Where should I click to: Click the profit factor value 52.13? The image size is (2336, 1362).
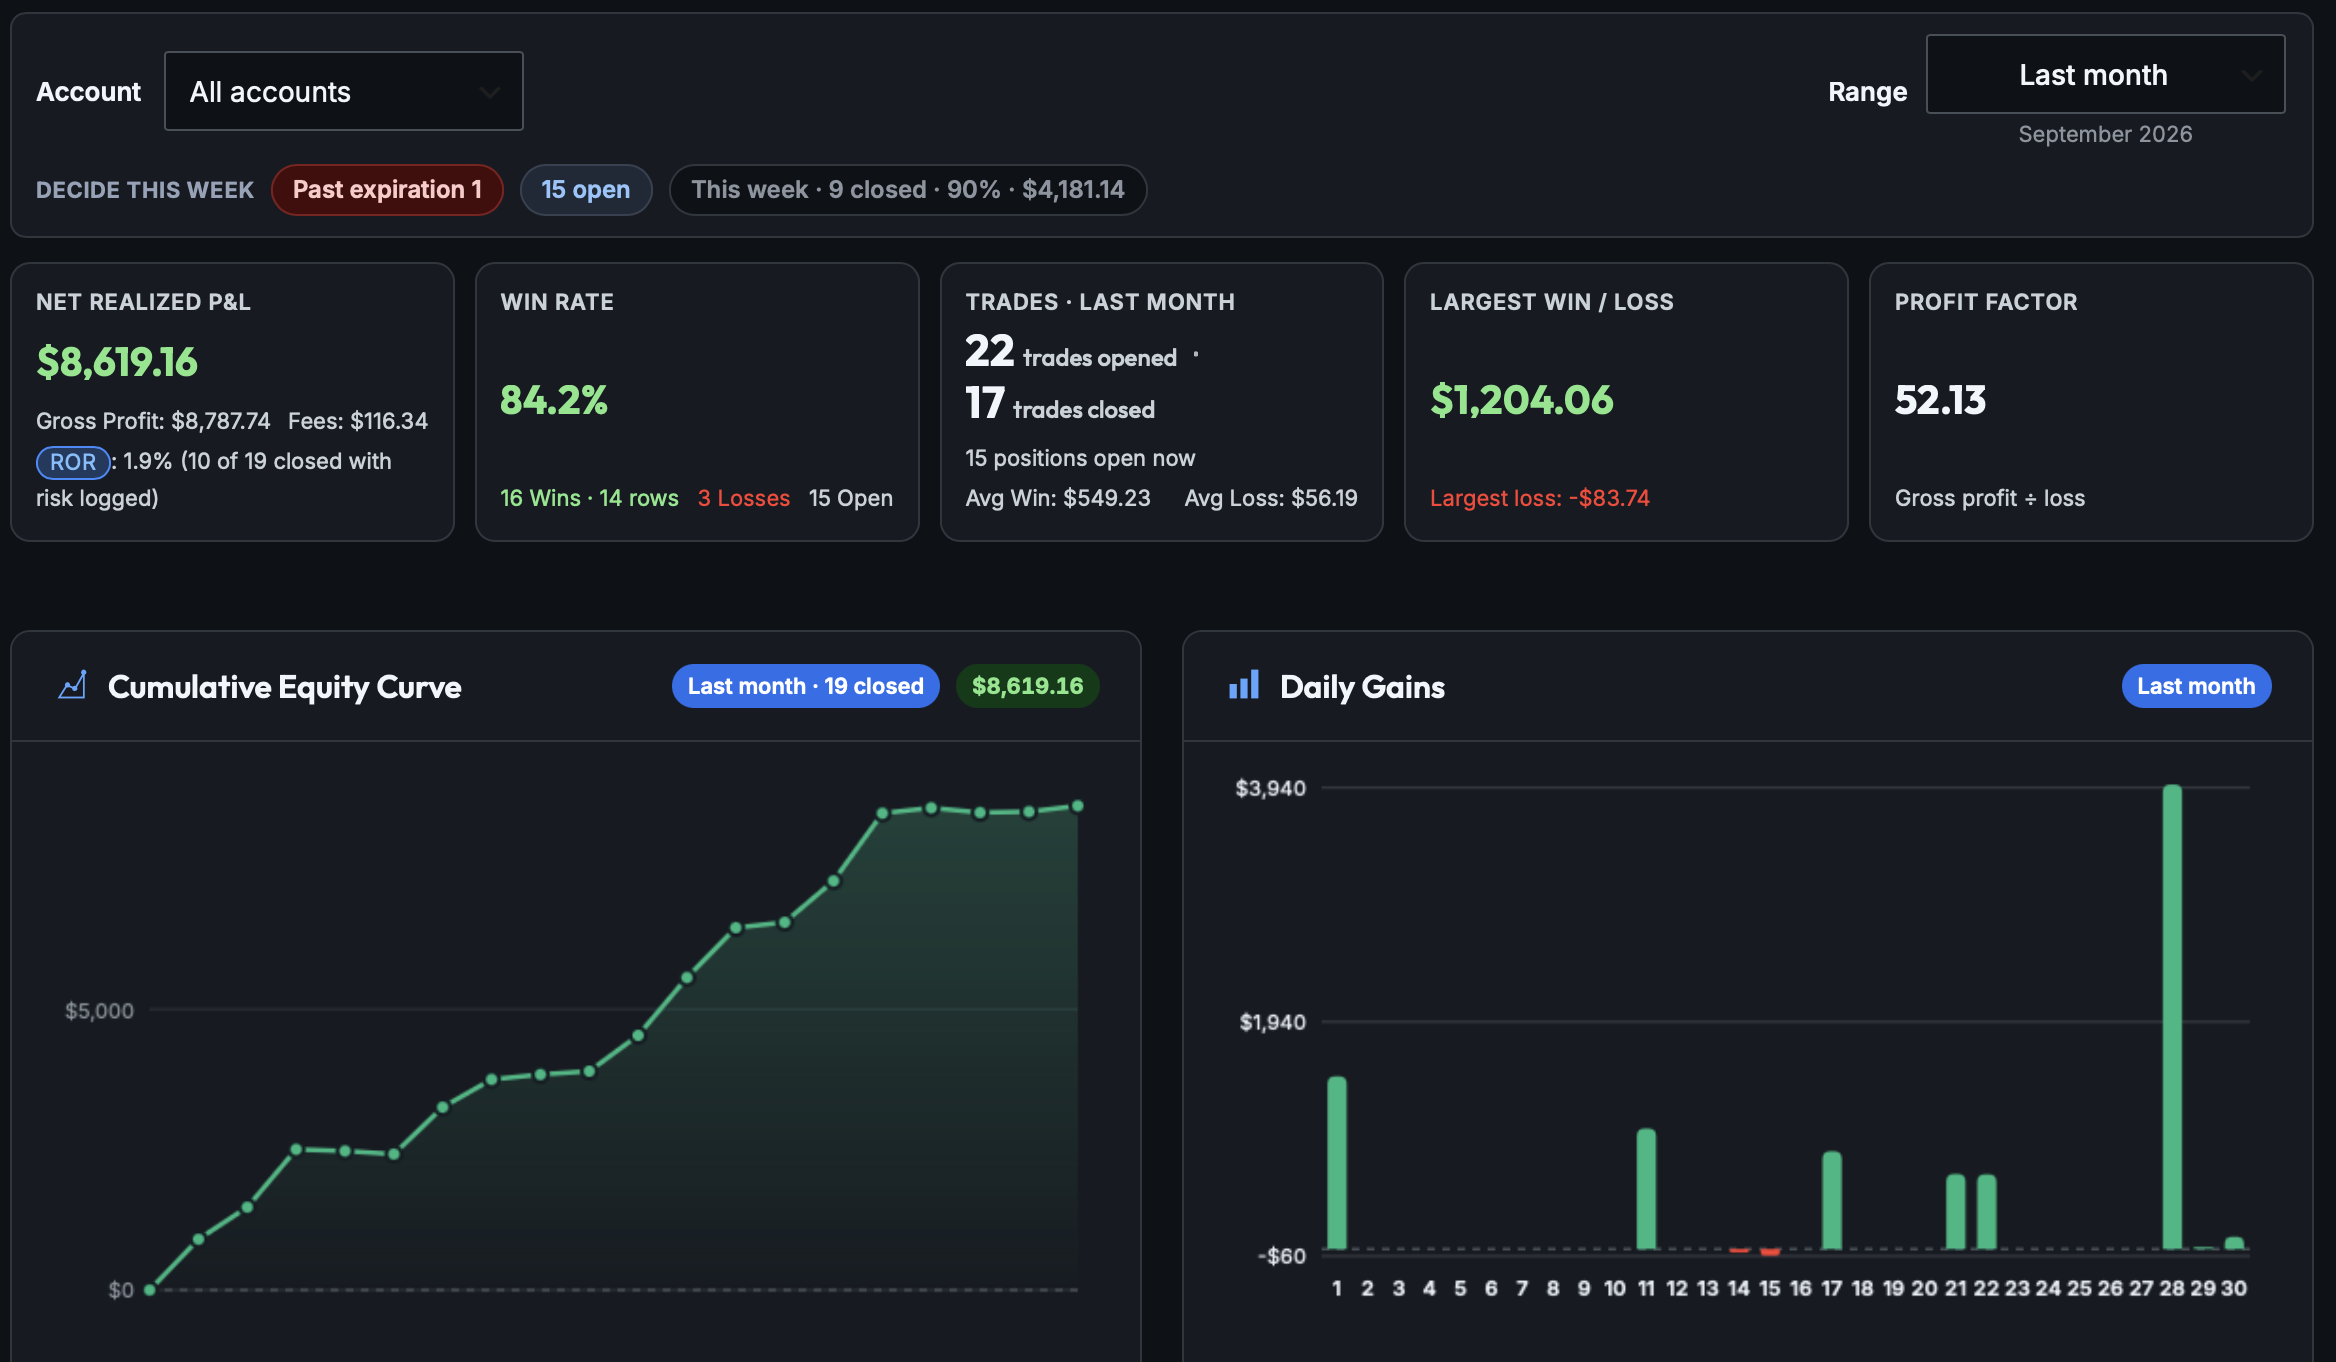[1940, 400]
